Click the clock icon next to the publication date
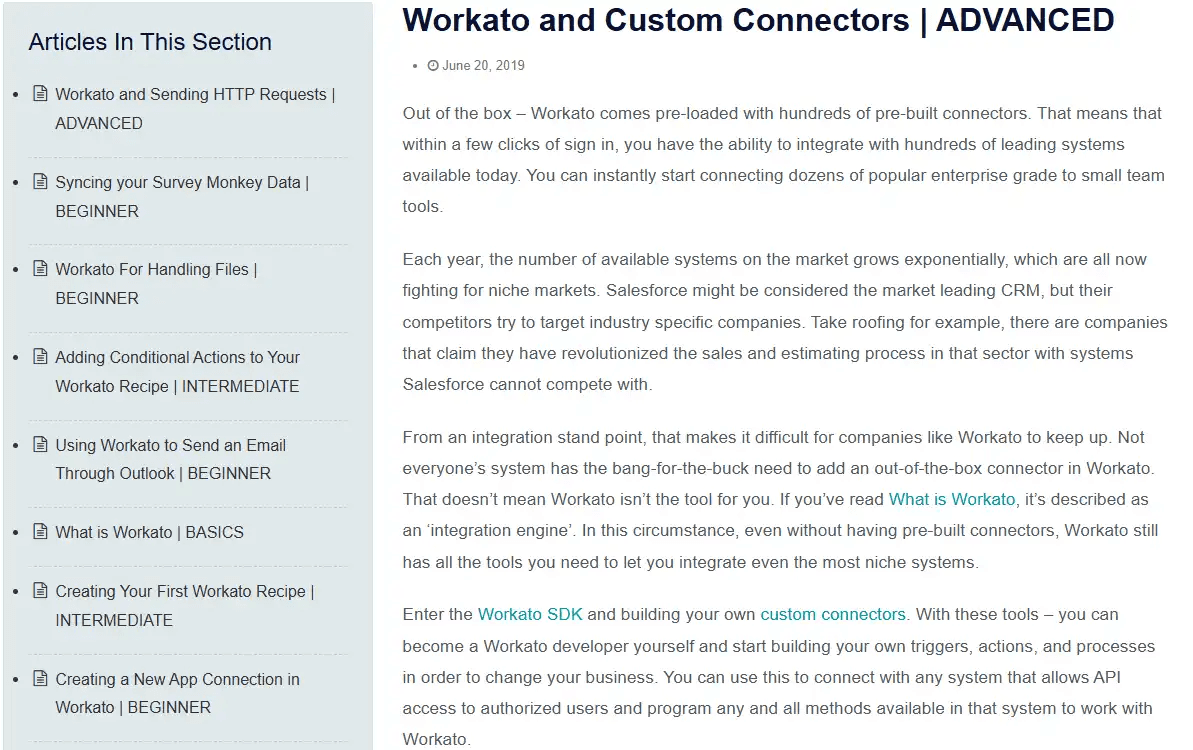Image resolution: width=1193 pixels, height=750 pixels. tap(434, 65)
